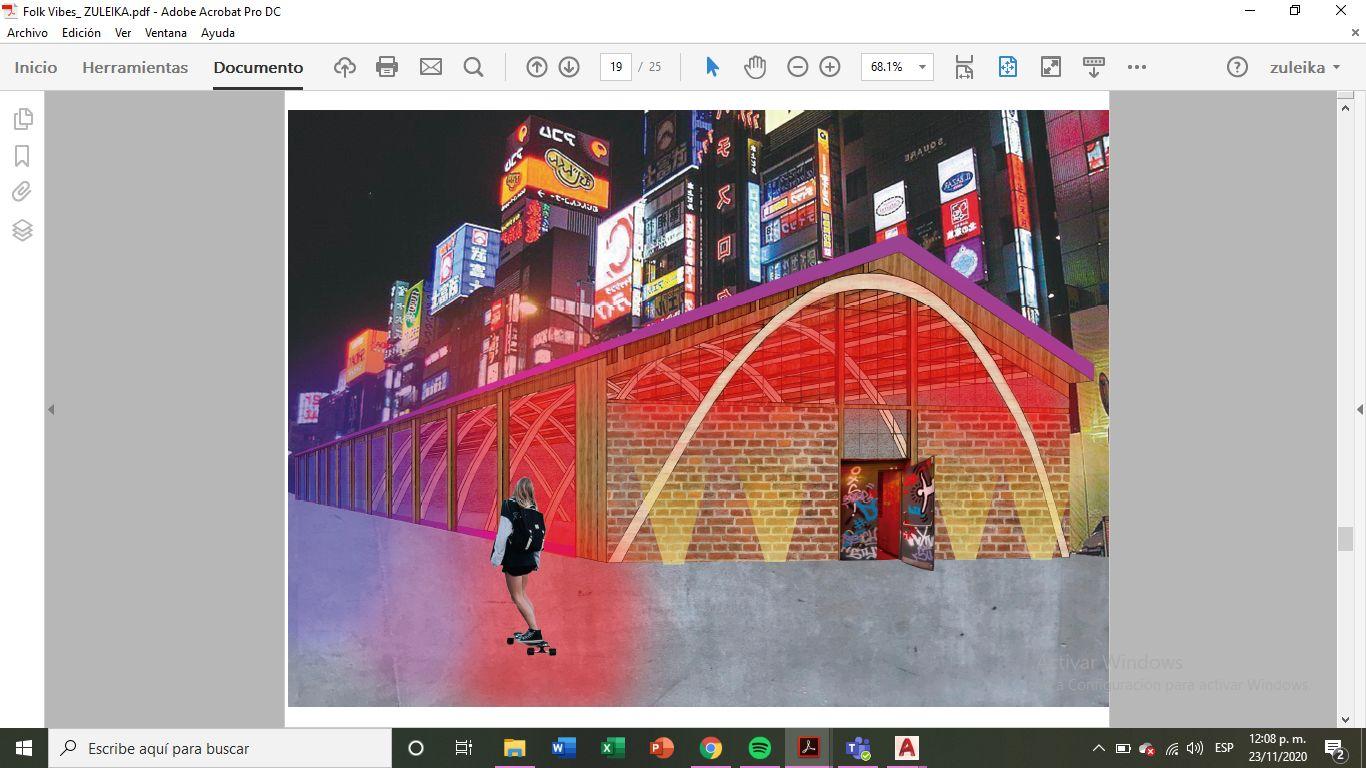The width and height of the screenshot is (1366, 768).
Task: Click the upload to cloud icon
Action: pyautogui.click(x=345, y=67)
